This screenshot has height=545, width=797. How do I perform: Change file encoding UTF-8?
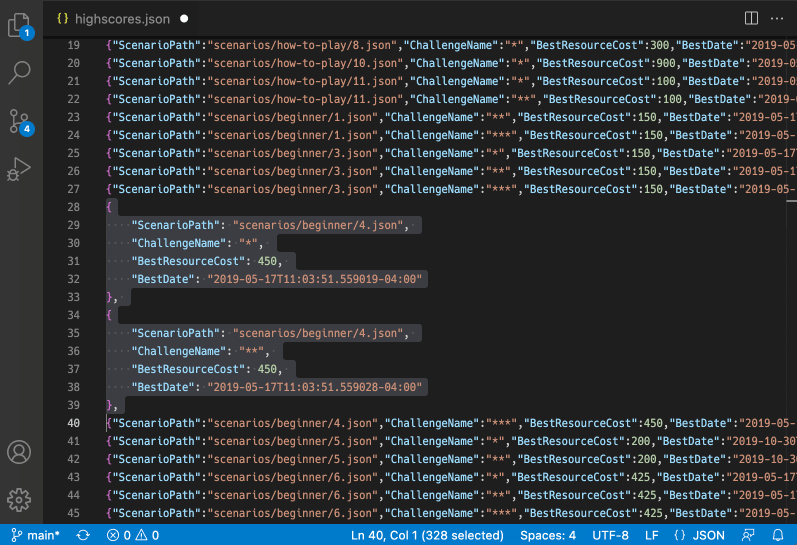click(610, 535)
